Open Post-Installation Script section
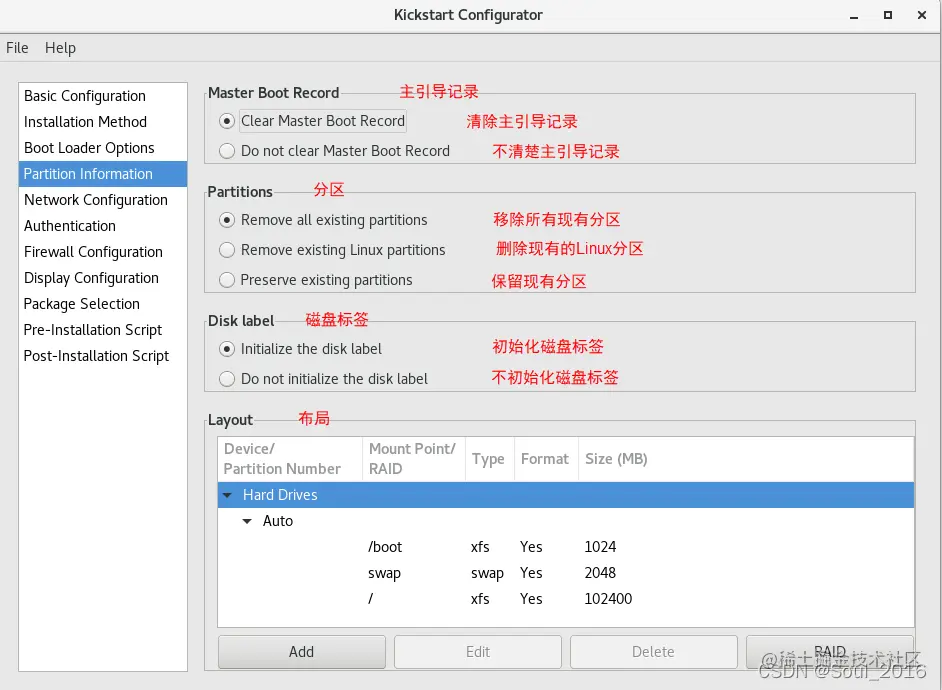 103,356
